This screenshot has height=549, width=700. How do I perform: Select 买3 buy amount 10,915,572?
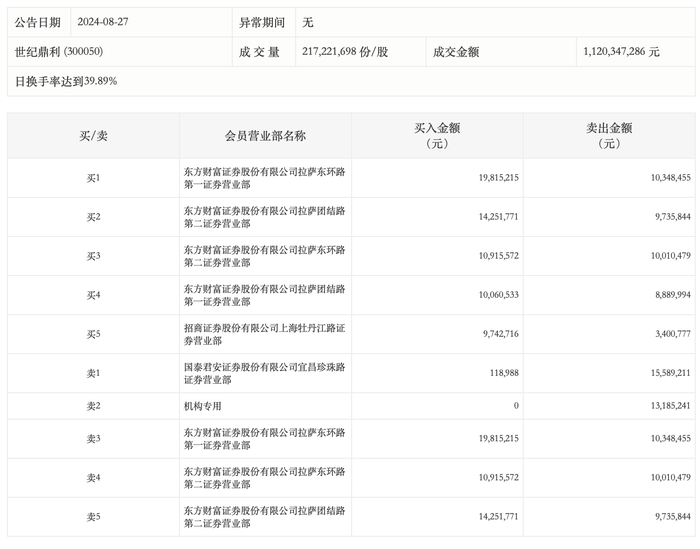click(x=499, y=256)
